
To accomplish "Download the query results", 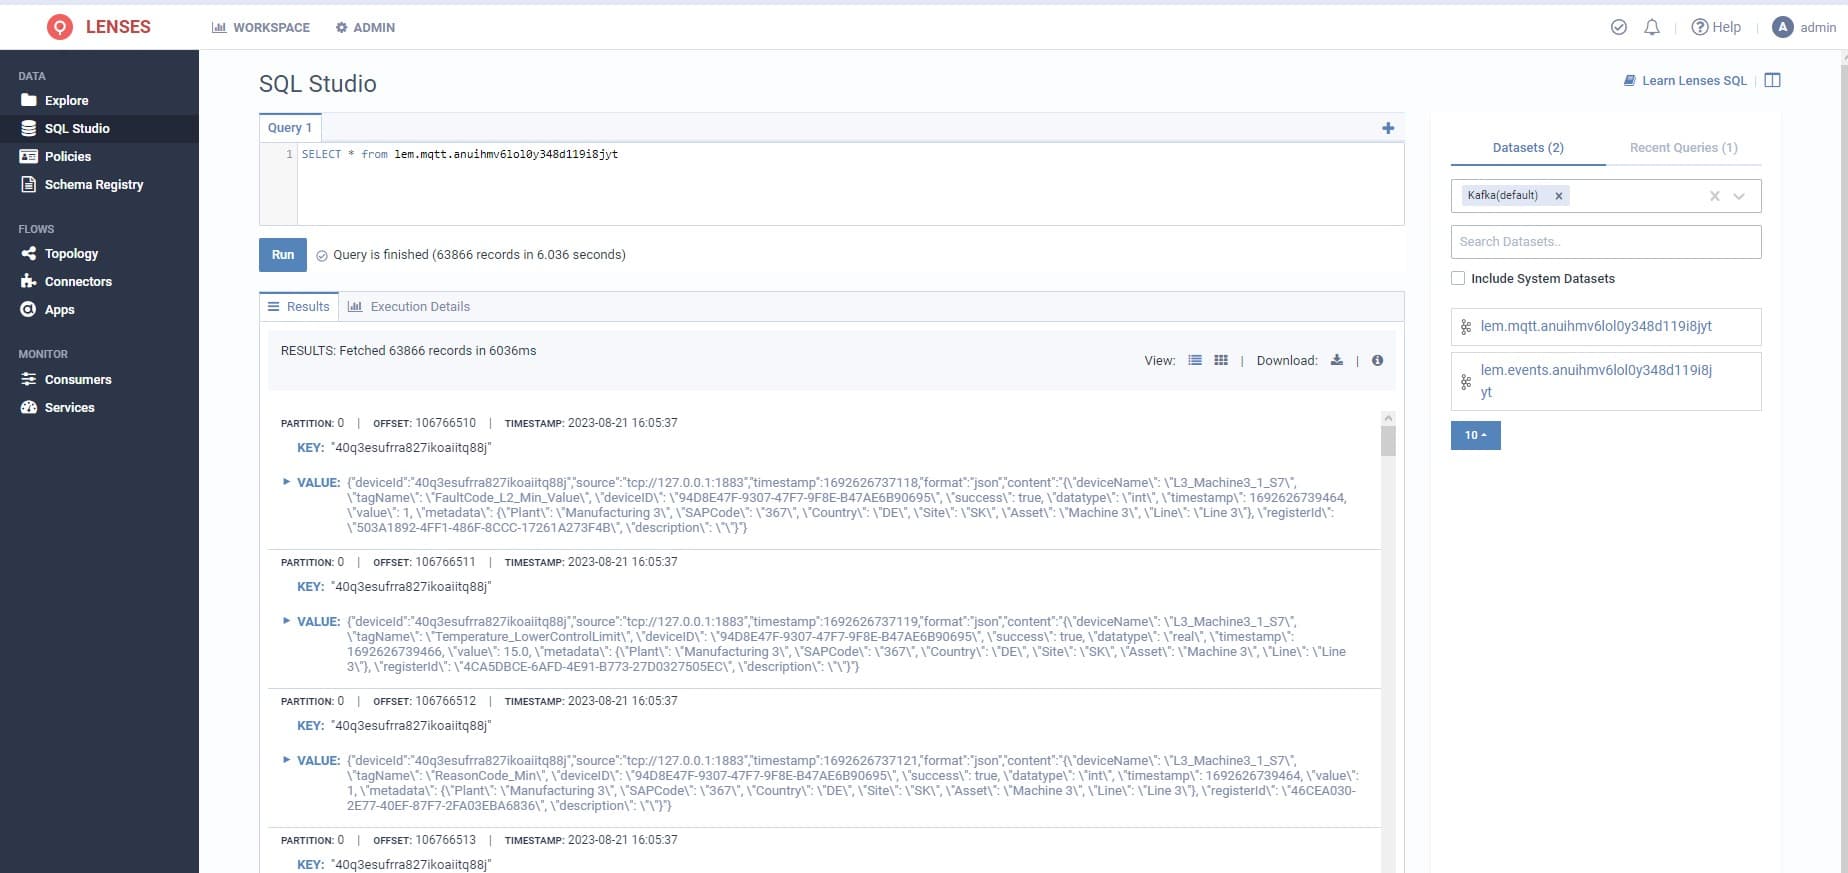I will coord(1337,360).
